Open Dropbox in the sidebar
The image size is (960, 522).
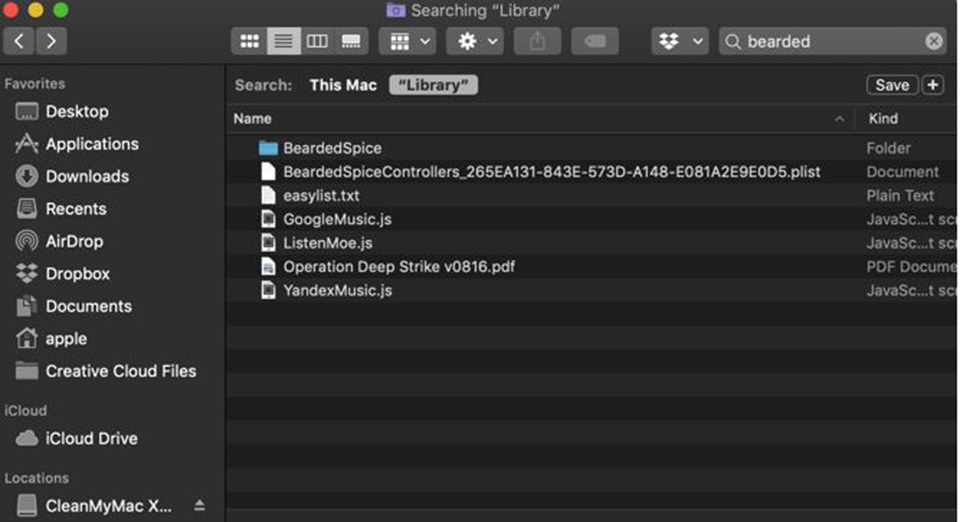tap(77, 274)
